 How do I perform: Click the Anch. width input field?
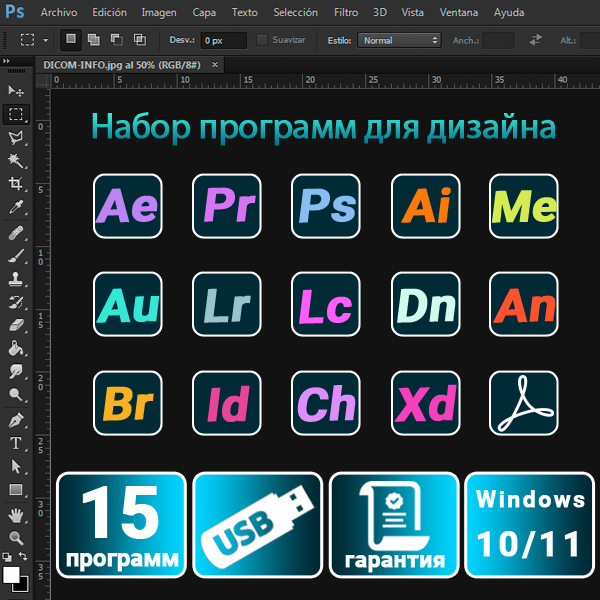coord(498,40)
